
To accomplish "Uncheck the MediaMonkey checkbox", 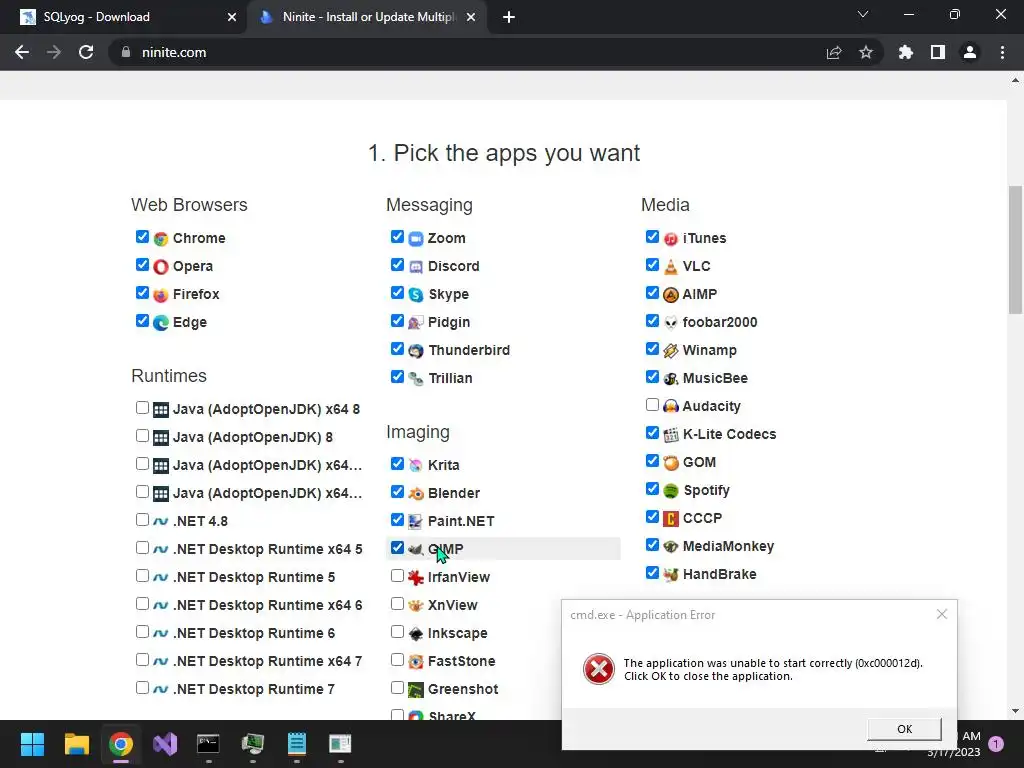I will click(652, 544).
